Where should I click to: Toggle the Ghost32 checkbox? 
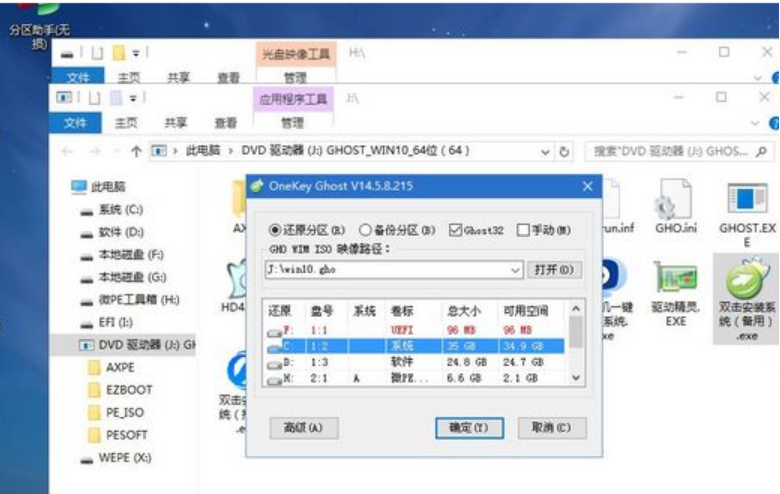click(455, 229)
